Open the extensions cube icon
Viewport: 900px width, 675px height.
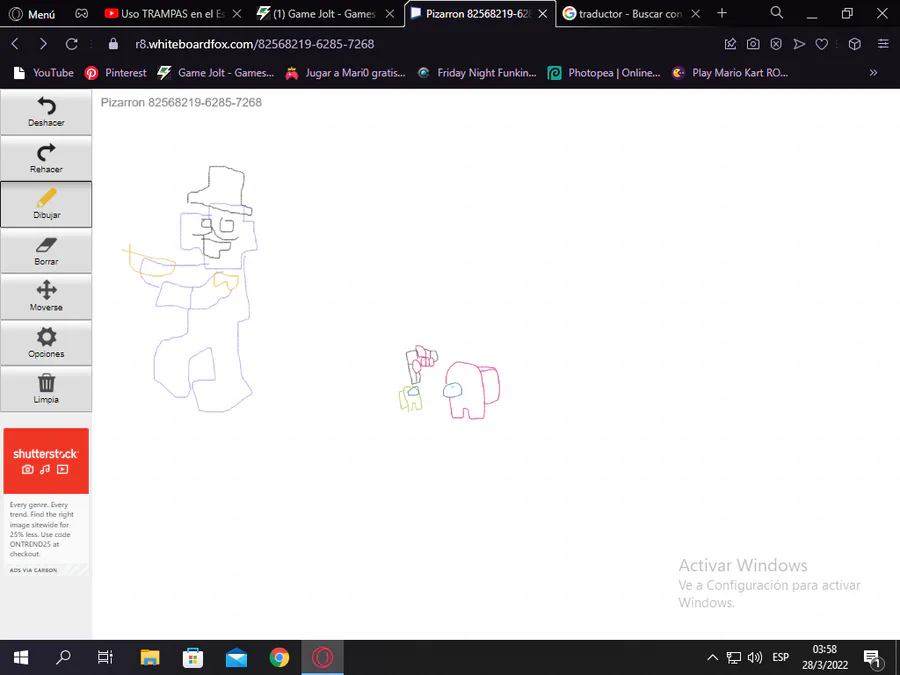point(855,44)
